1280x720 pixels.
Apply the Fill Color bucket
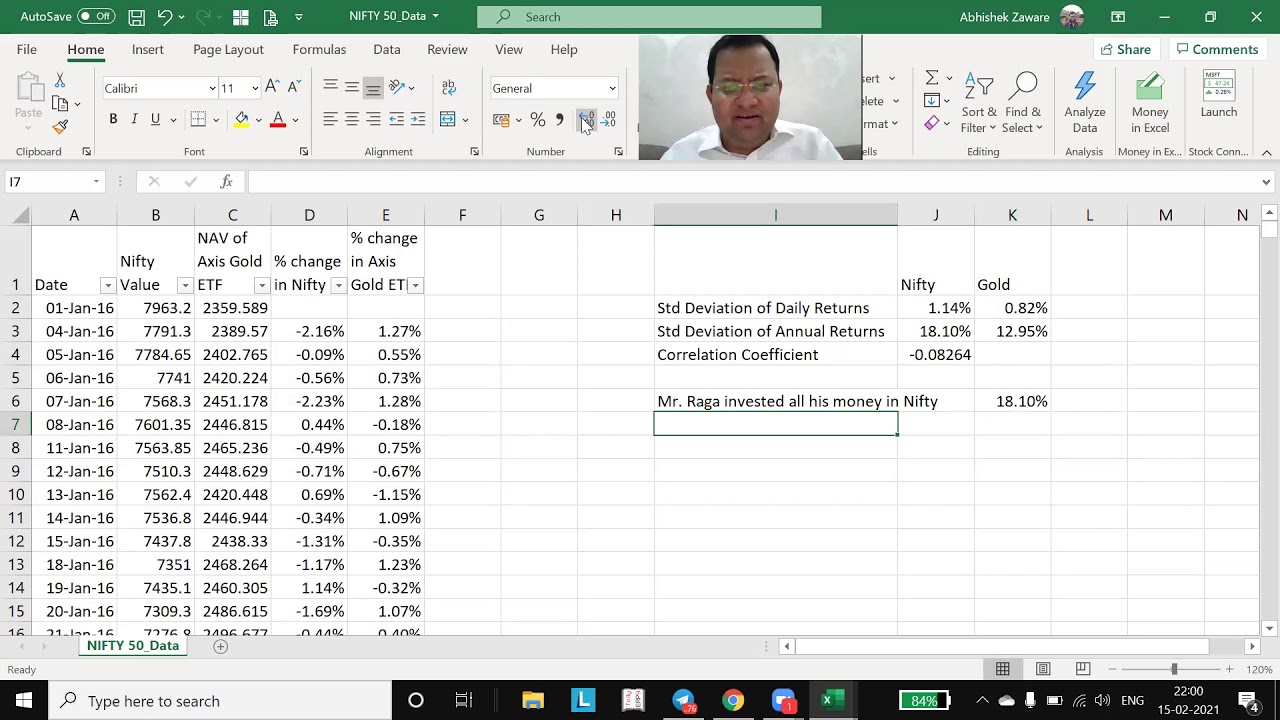pyautogui.click(x=241, y=119)
